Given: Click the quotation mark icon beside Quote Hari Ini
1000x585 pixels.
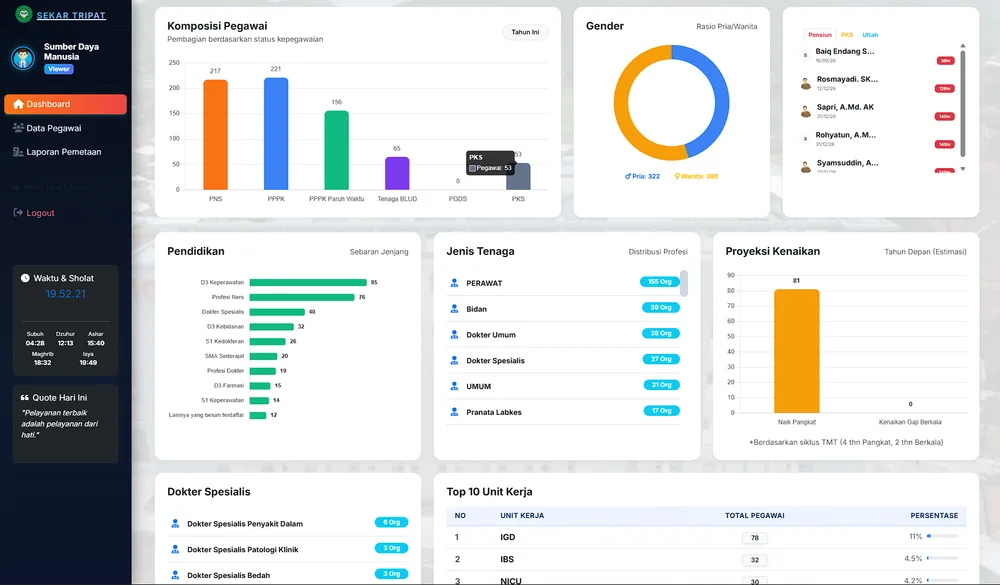Looking at the screenshot, I should point(24,397).
